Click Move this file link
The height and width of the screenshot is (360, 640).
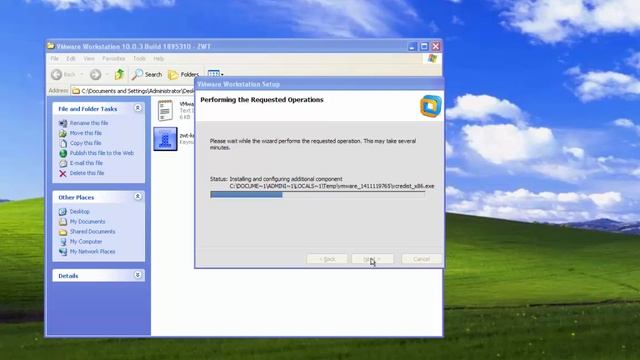click(86, 133)
